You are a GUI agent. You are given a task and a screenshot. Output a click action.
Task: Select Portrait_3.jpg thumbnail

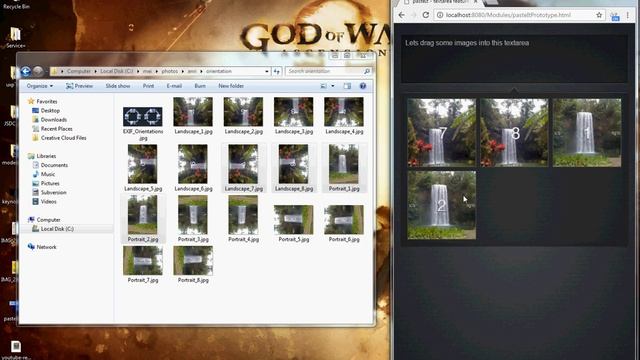193,215
